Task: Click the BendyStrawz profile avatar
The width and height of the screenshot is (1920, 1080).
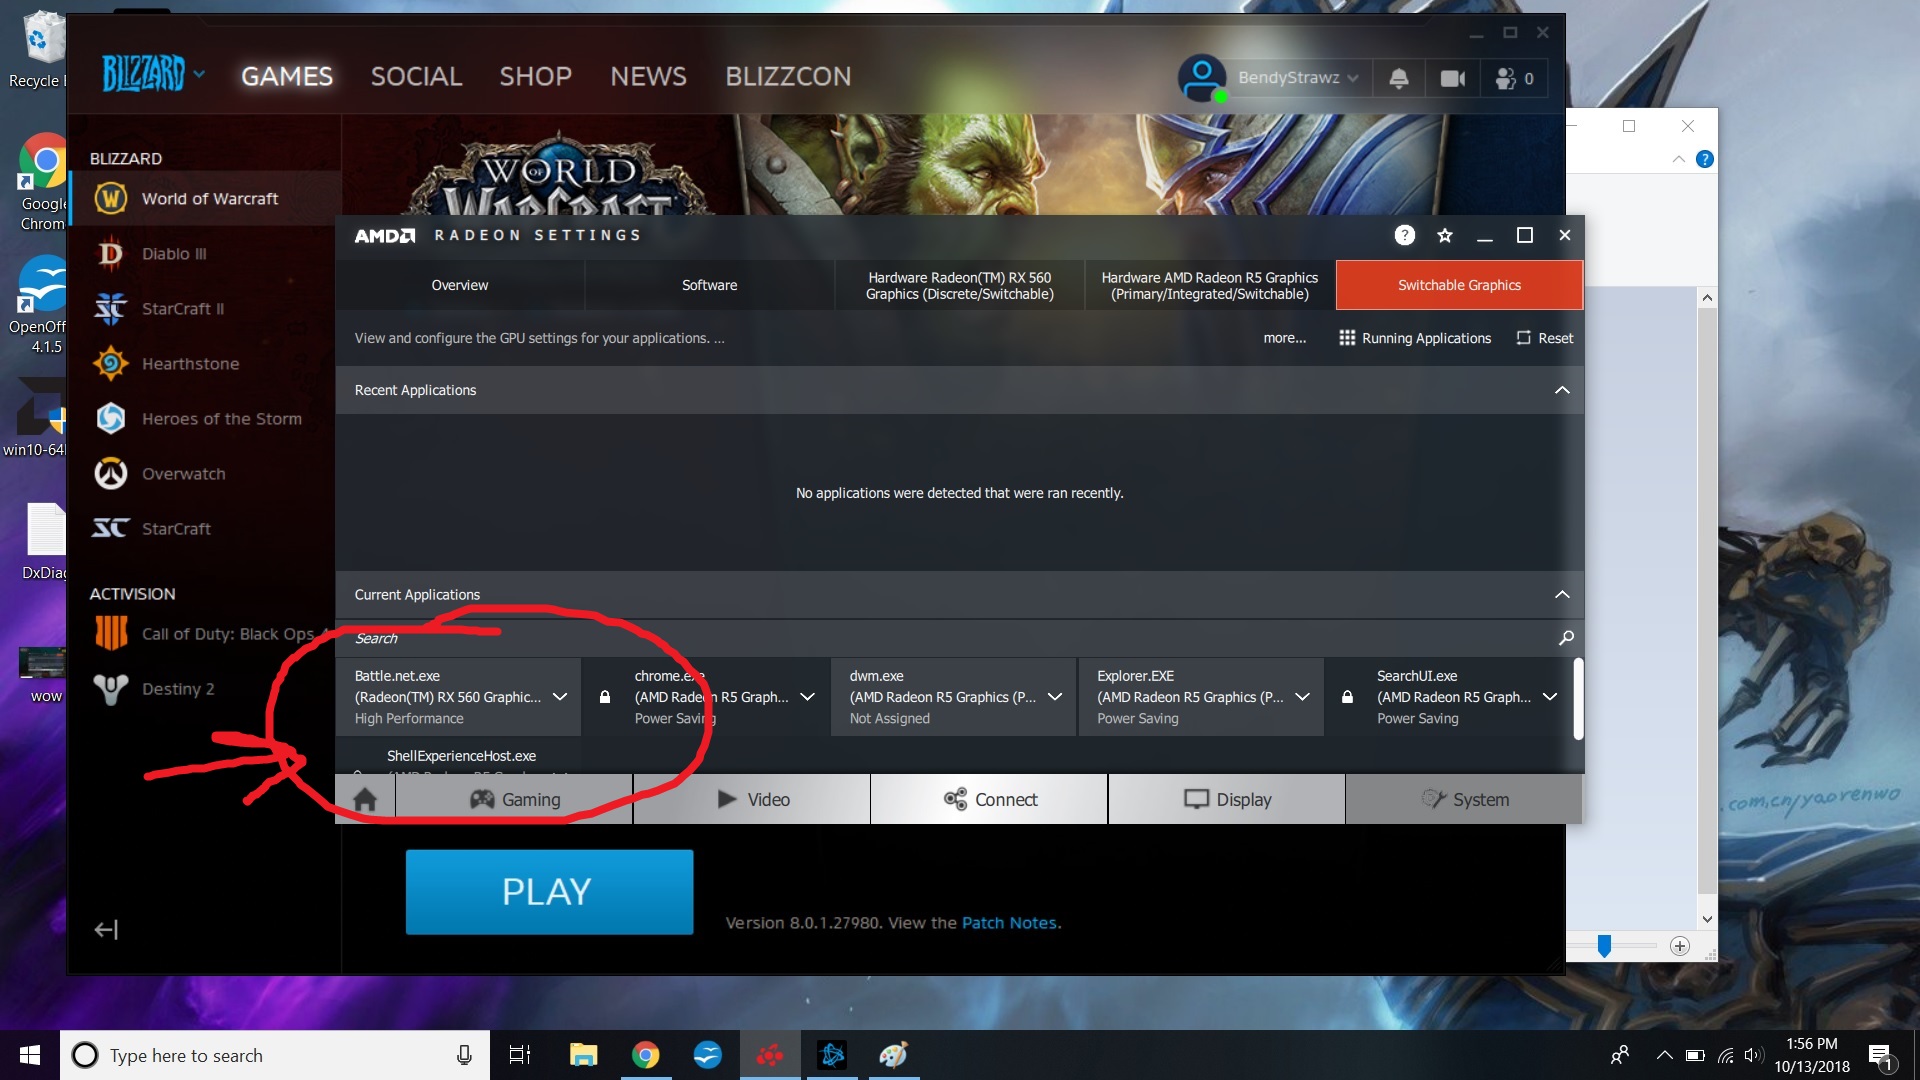Action: point(1203,78)
